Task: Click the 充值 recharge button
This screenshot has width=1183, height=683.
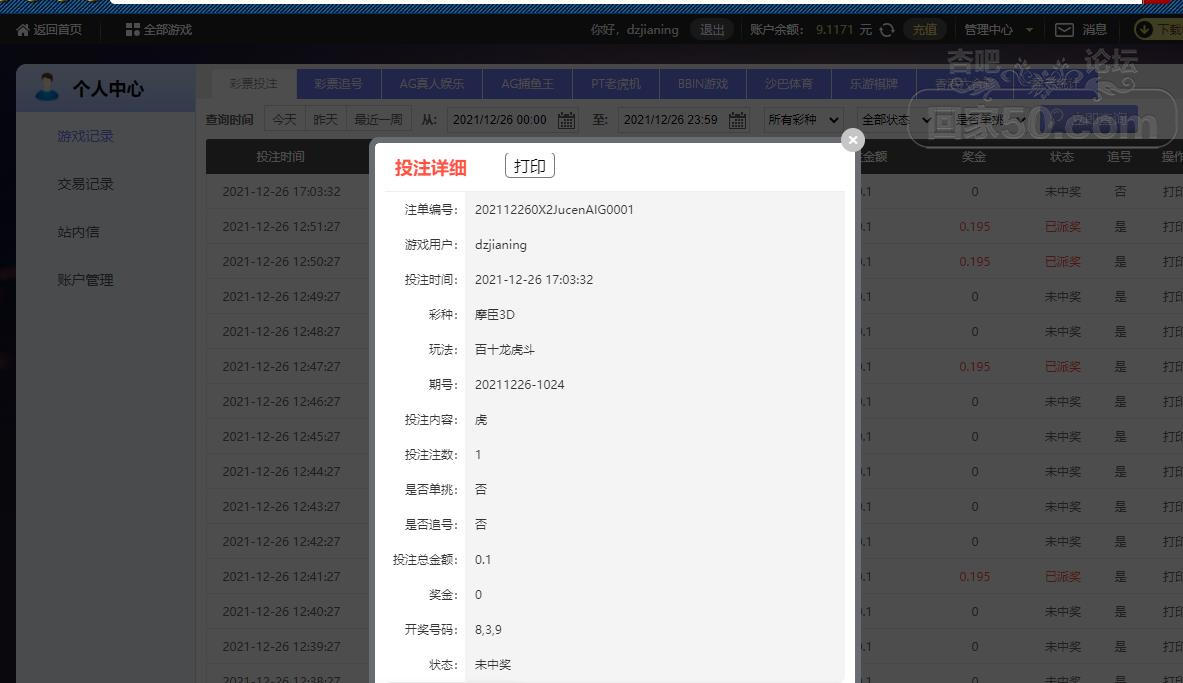Action: [925, 29]
